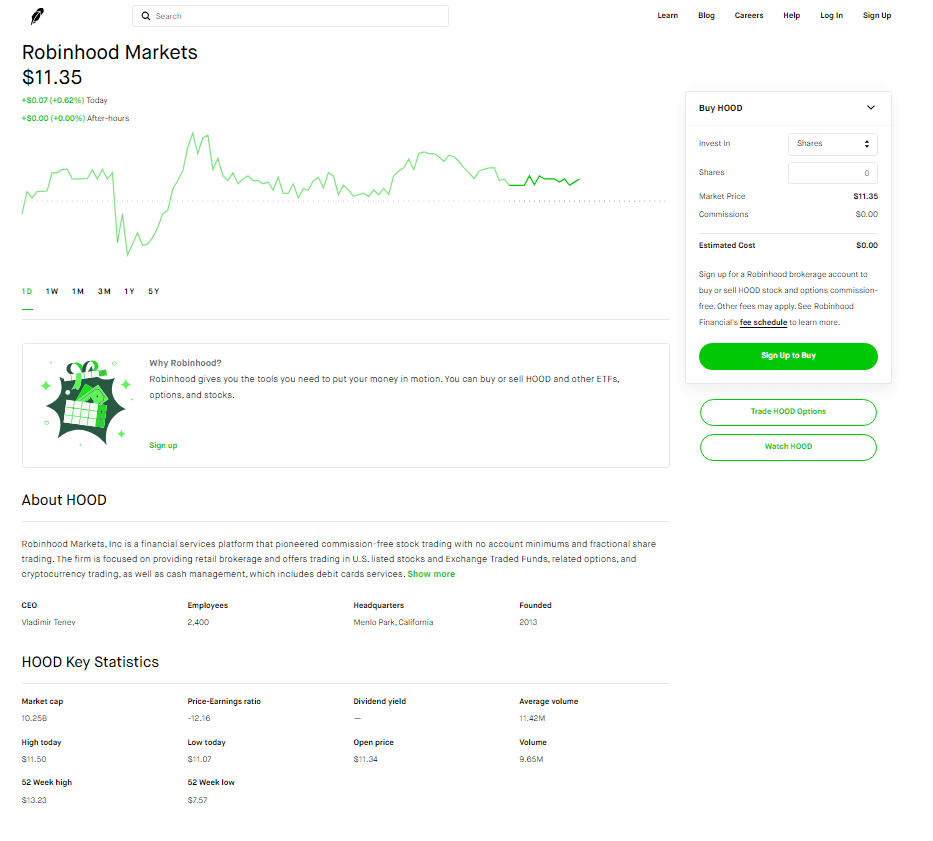
Task: Click the Founded value 2013
Action: pyautogui.click(x=528, y=622)
